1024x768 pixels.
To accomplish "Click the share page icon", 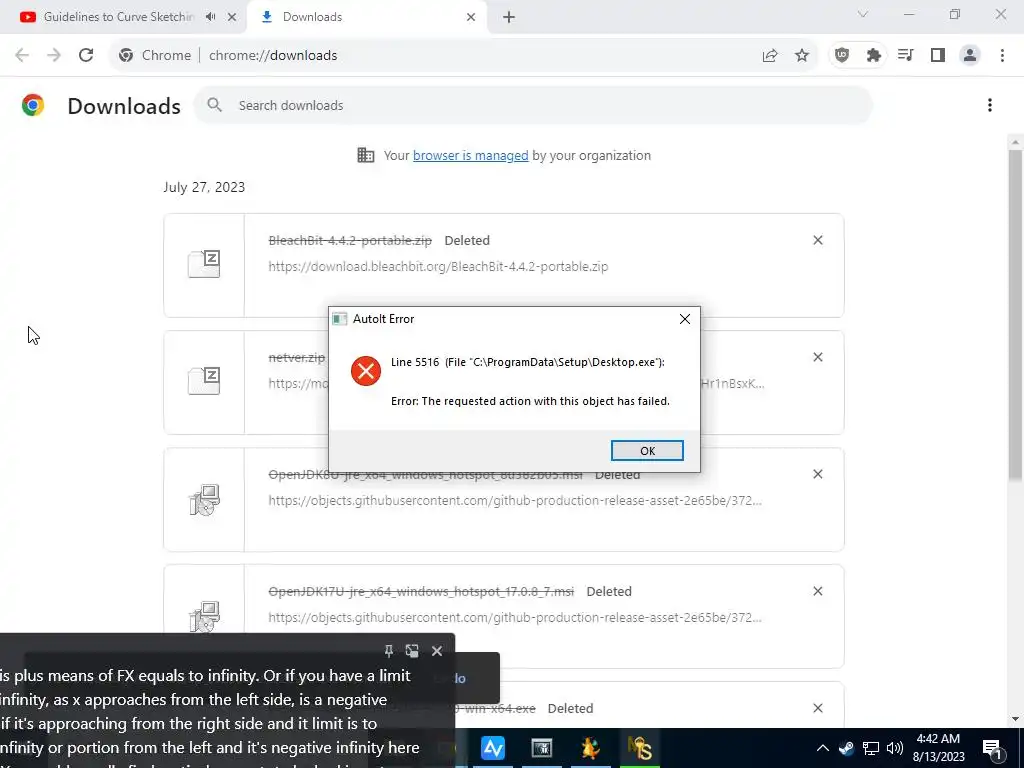I will pyautogui.click(x=770, y=56).
